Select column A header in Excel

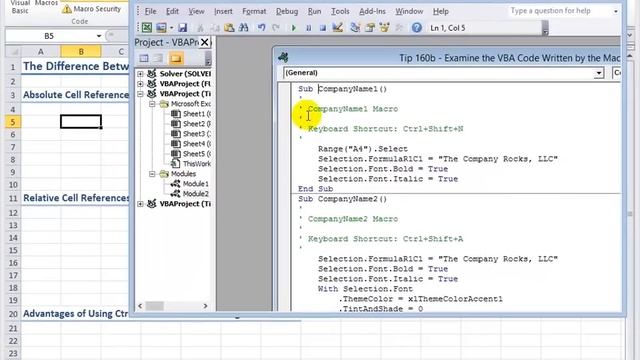40,52
